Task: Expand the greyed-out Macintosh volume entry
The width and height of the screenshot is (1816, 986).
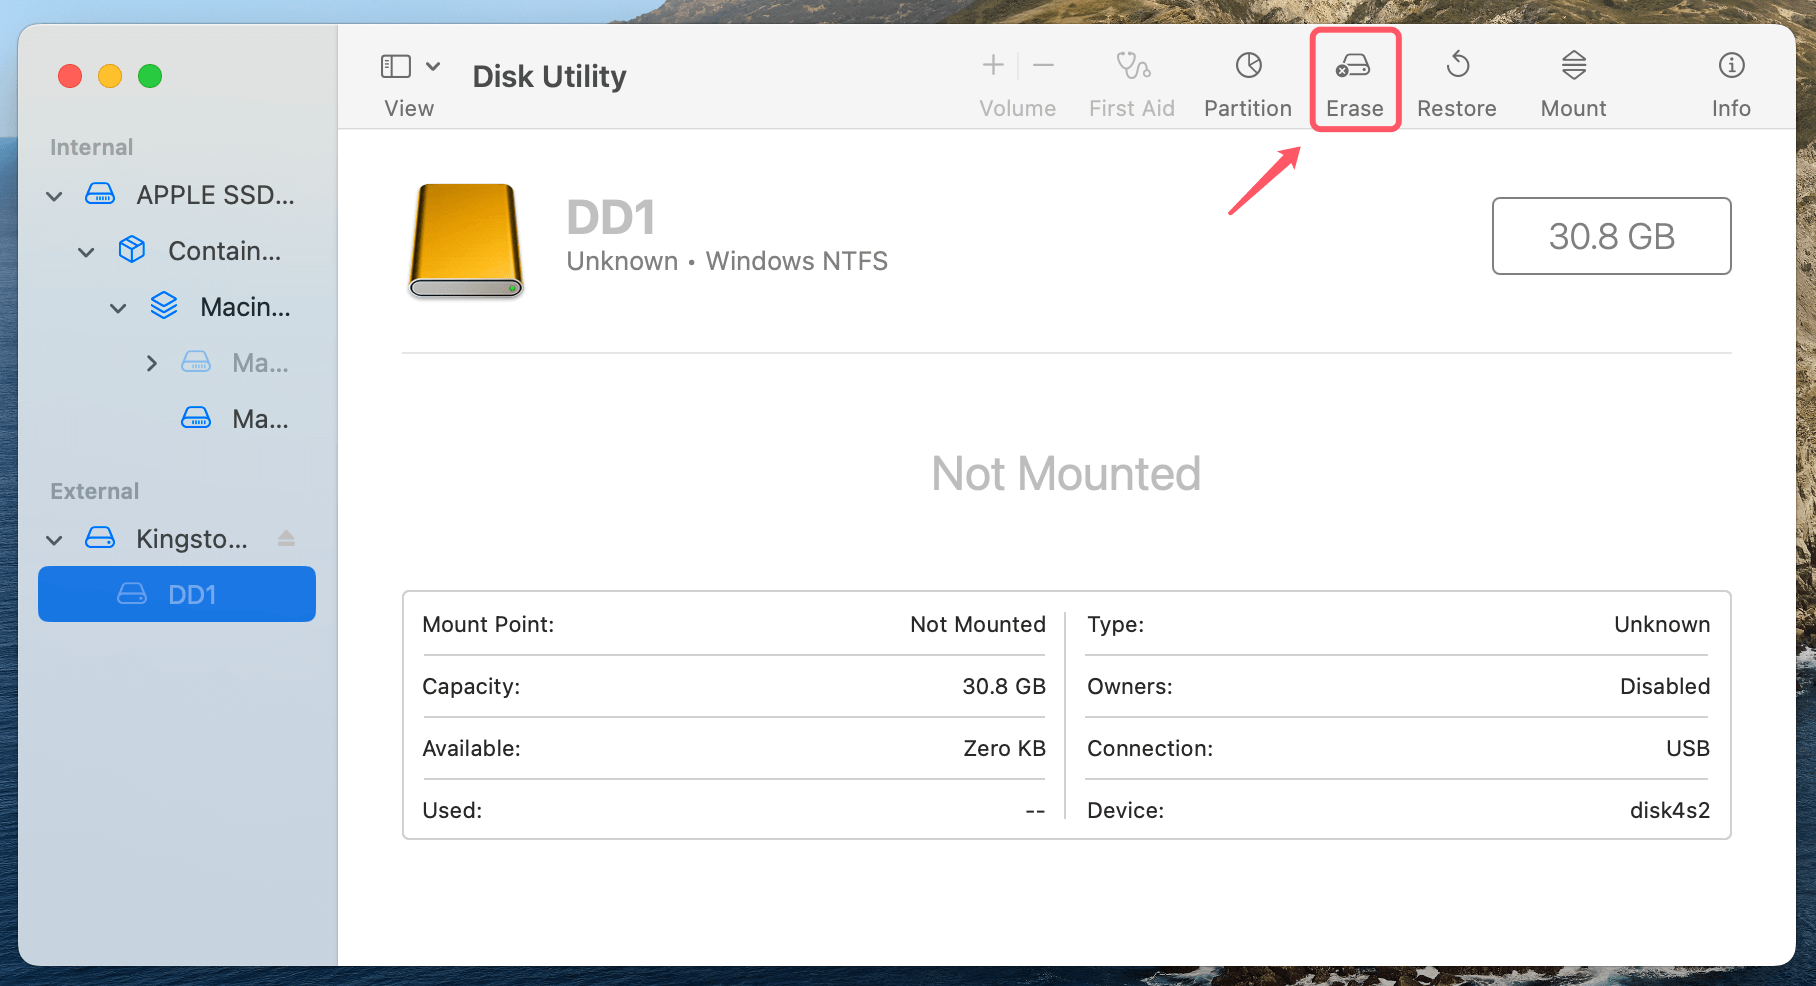Action: [151, 362]
